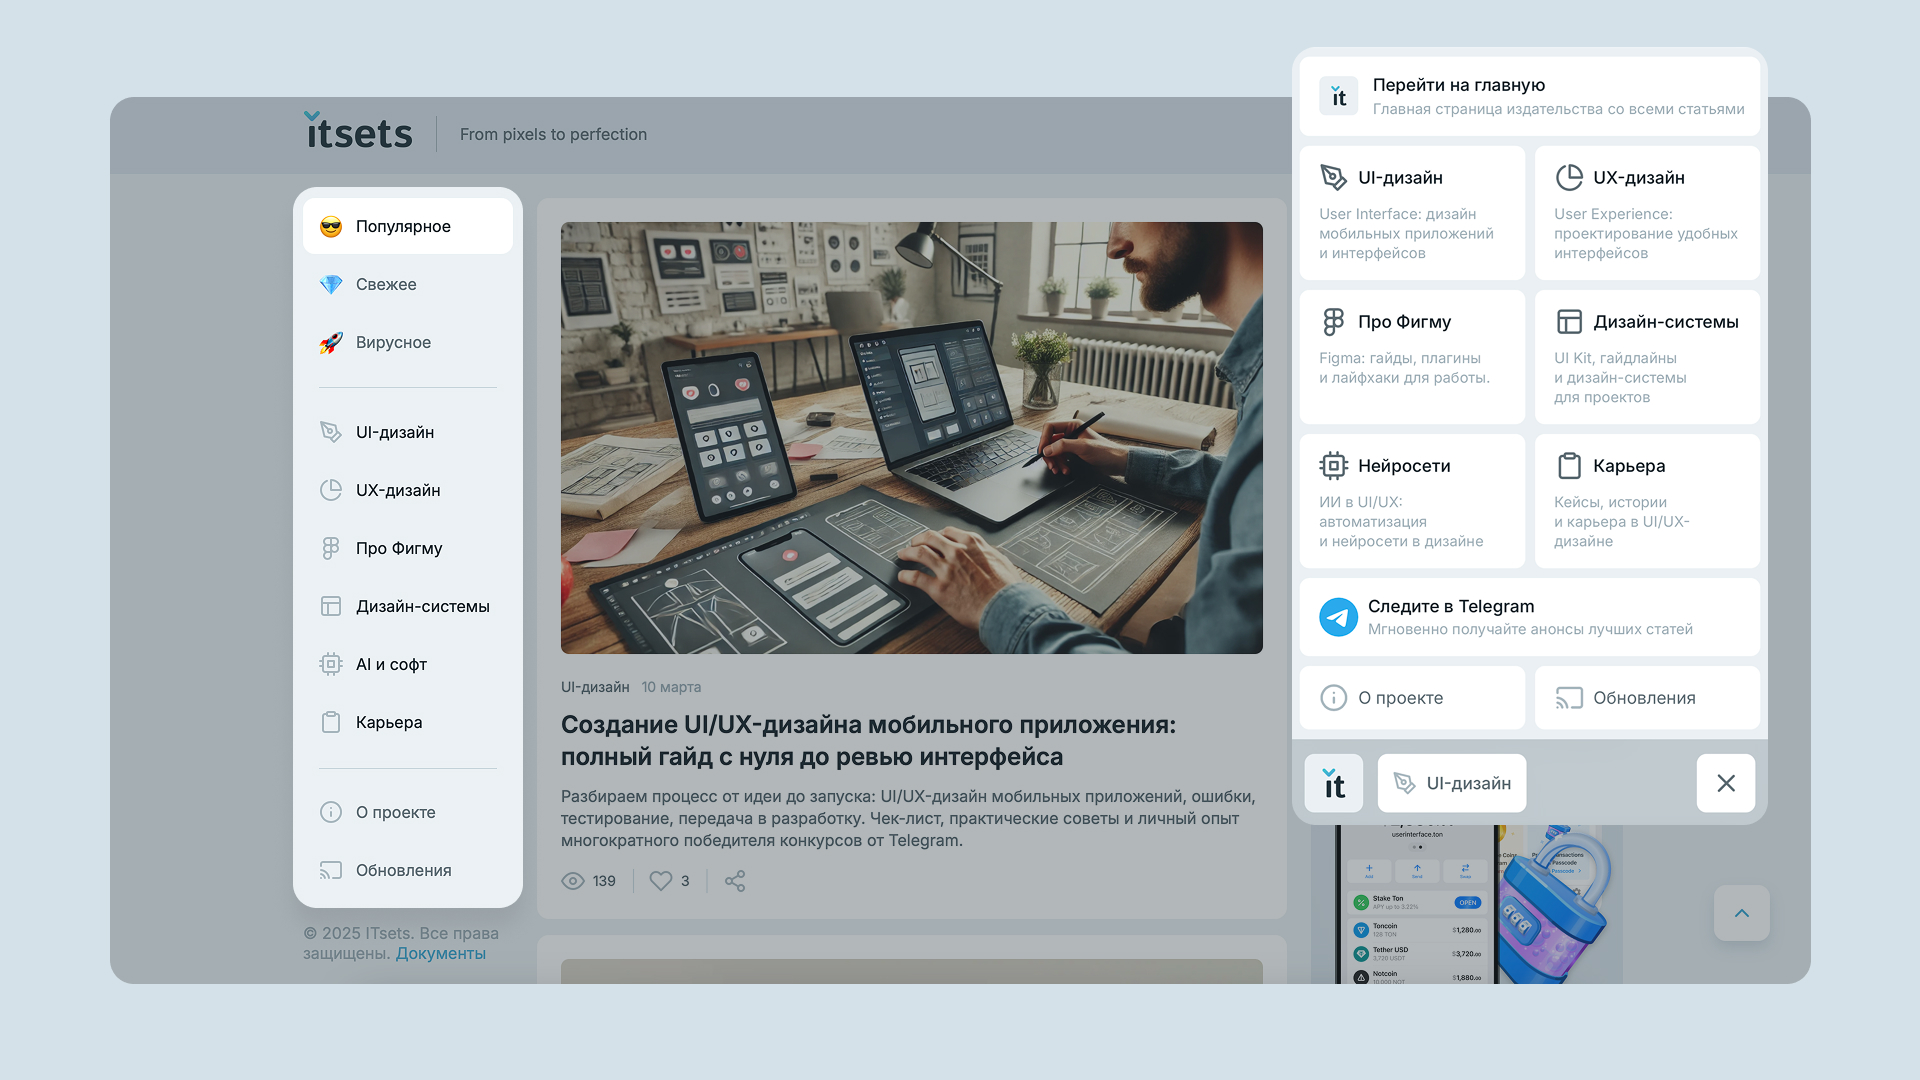Close the popup menu with the X button

[1726, 783]
